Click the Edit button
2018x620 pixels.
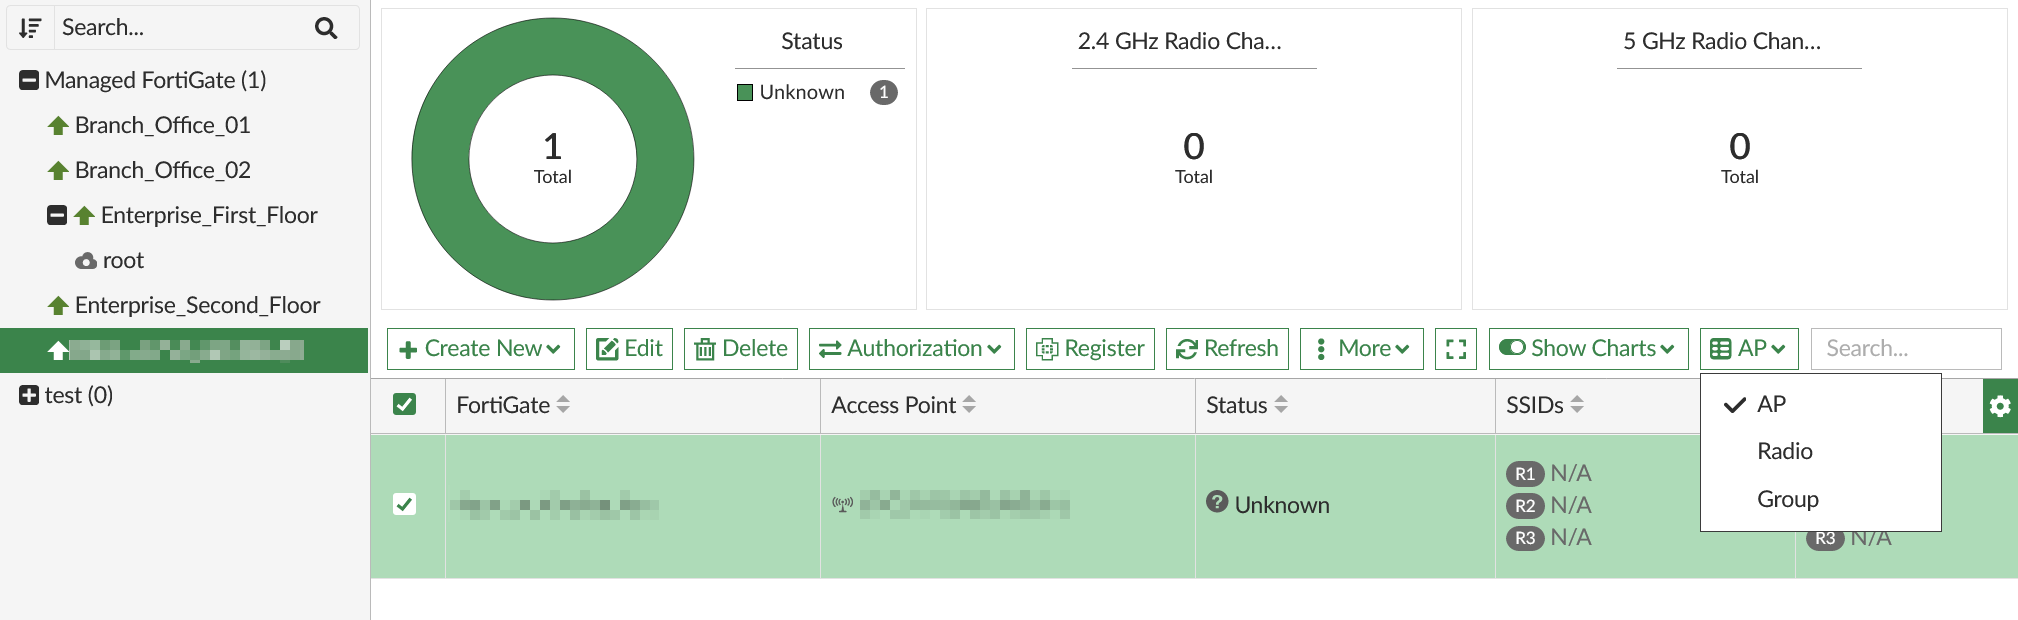tap(629, 348)
